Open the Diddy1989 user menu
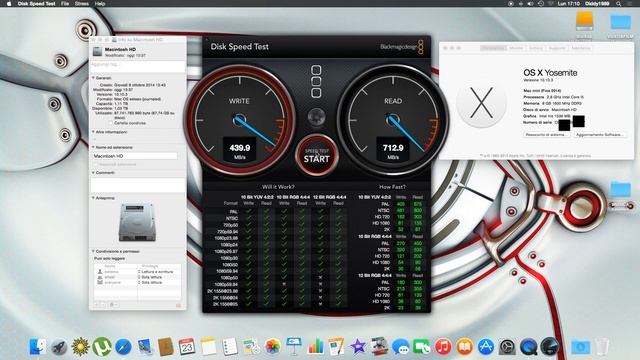Viewport: 640px width, 360px height. [x=597, y=4]
